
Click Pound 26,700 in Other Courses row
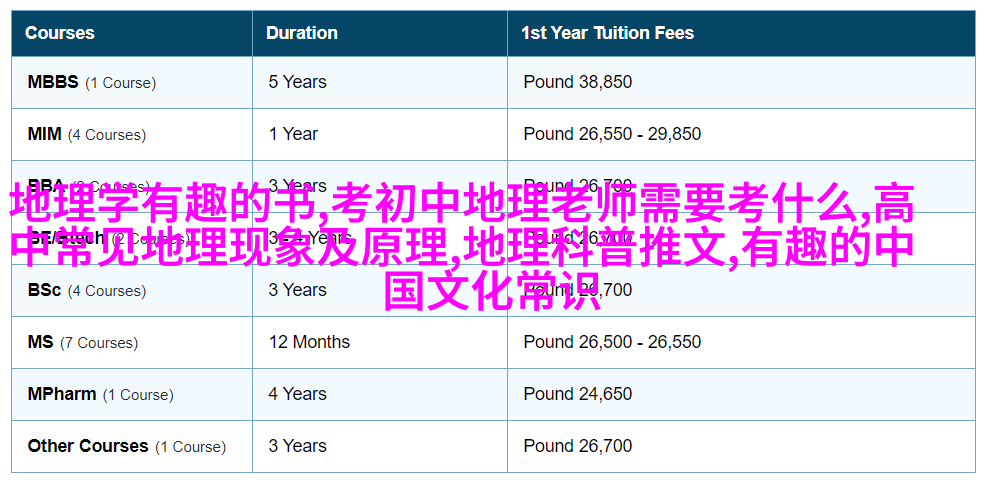click(577, 447)
